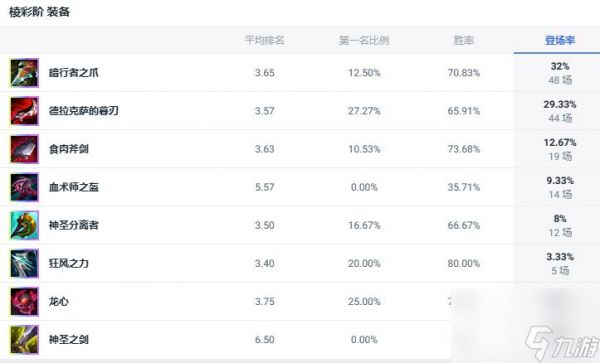Screen dimensions: 600x363
Task: Click the 龙心 item icon
Action: tap(24, 301)
